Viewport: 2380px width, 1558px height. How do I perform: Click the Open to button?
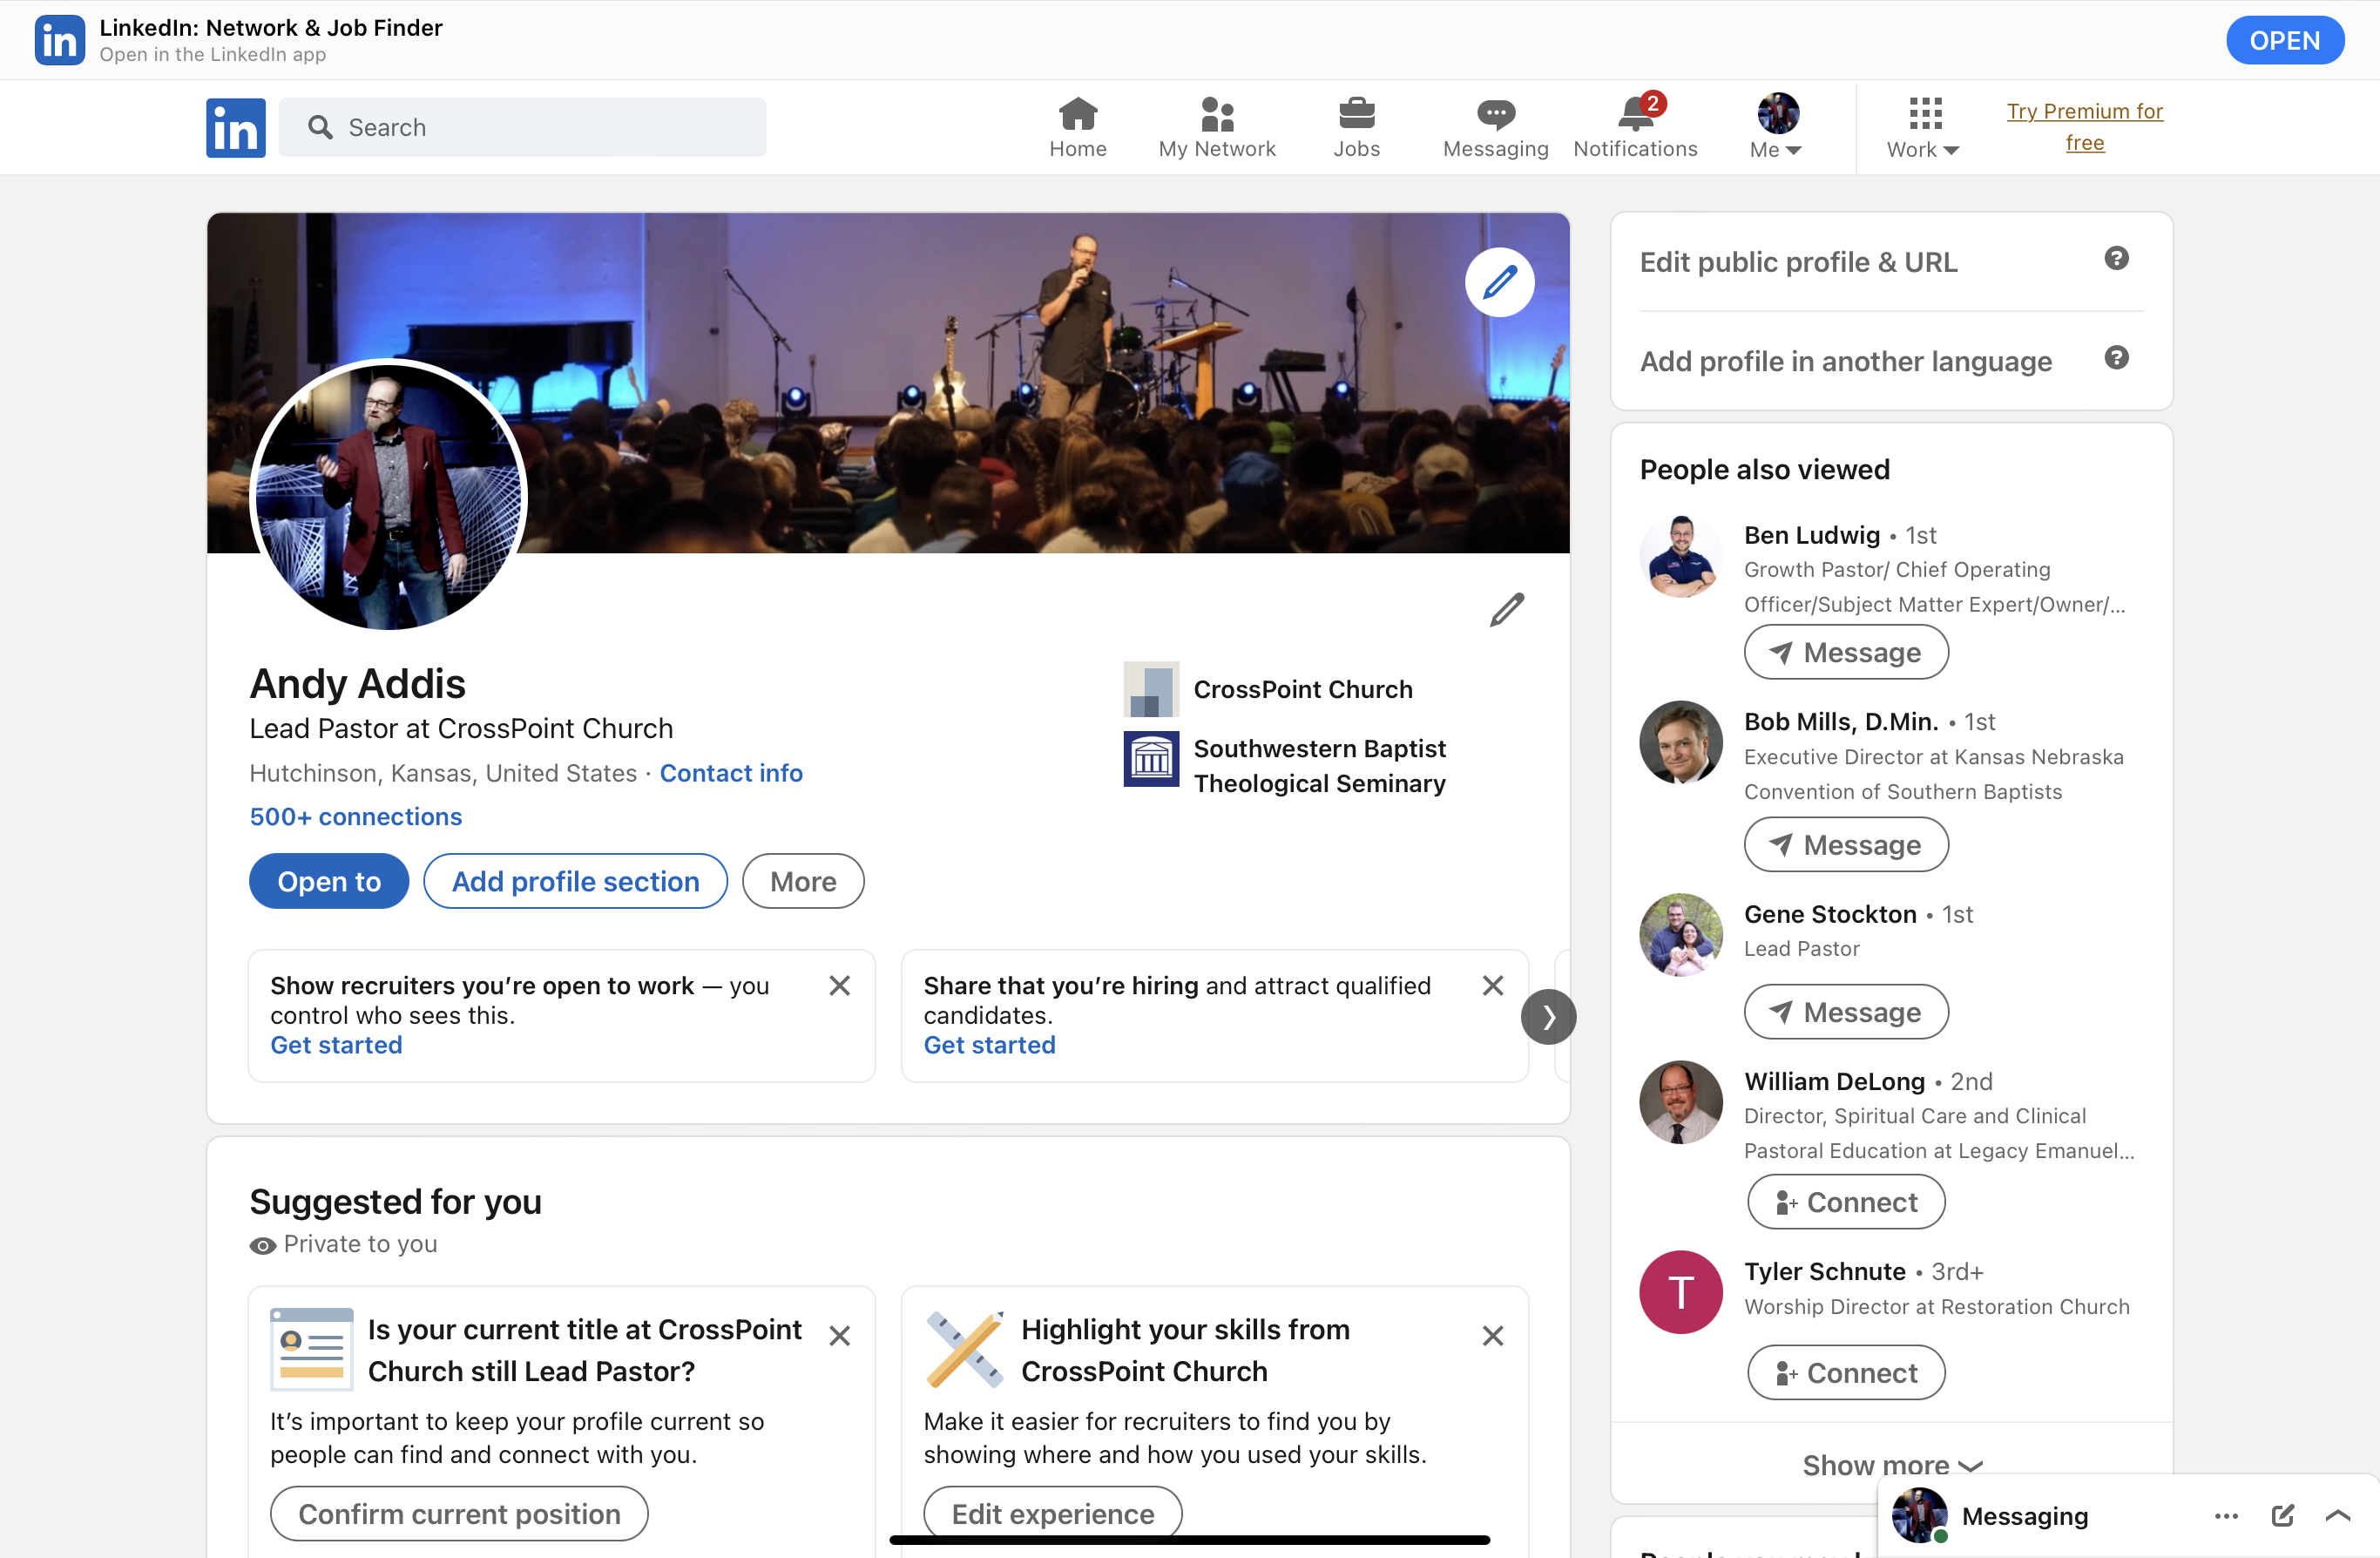tap(328, 881)
